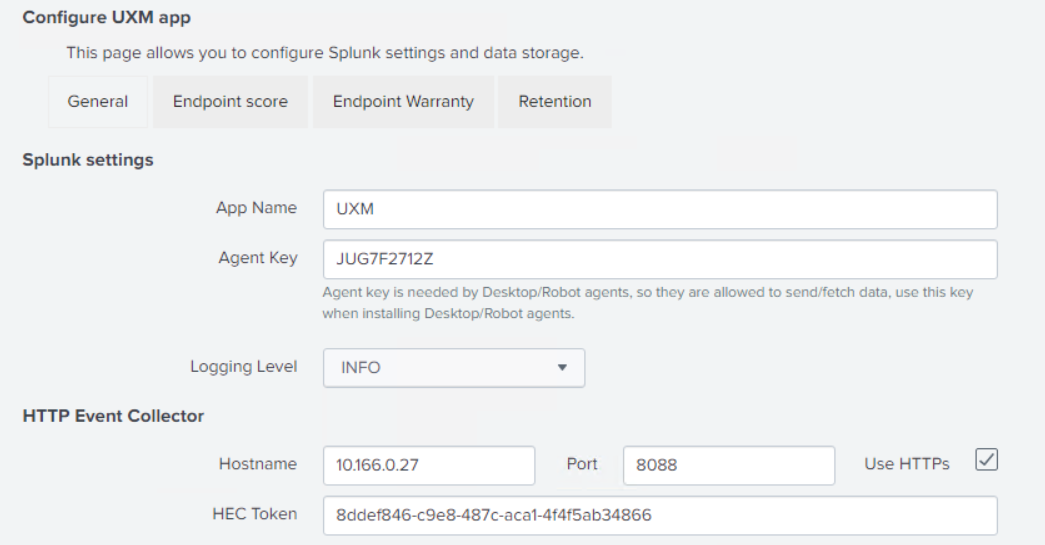Click the App Name label
This screenshot has height=545, width=1045.
pyautogui.click(x=256, y=208)
